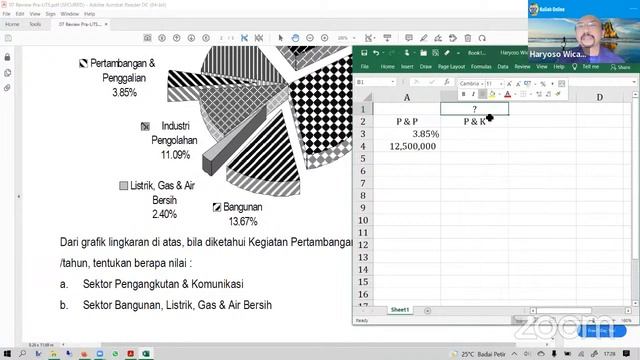Select the highlight pen tool in Acrobat
This screenshot has height=360, width=640.
(x=423, y=38)
